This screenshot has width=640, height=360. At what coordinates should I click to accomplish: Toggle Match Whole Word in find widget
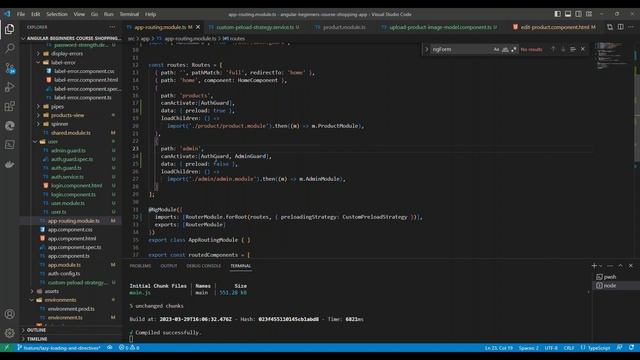[x=505, y=49]
